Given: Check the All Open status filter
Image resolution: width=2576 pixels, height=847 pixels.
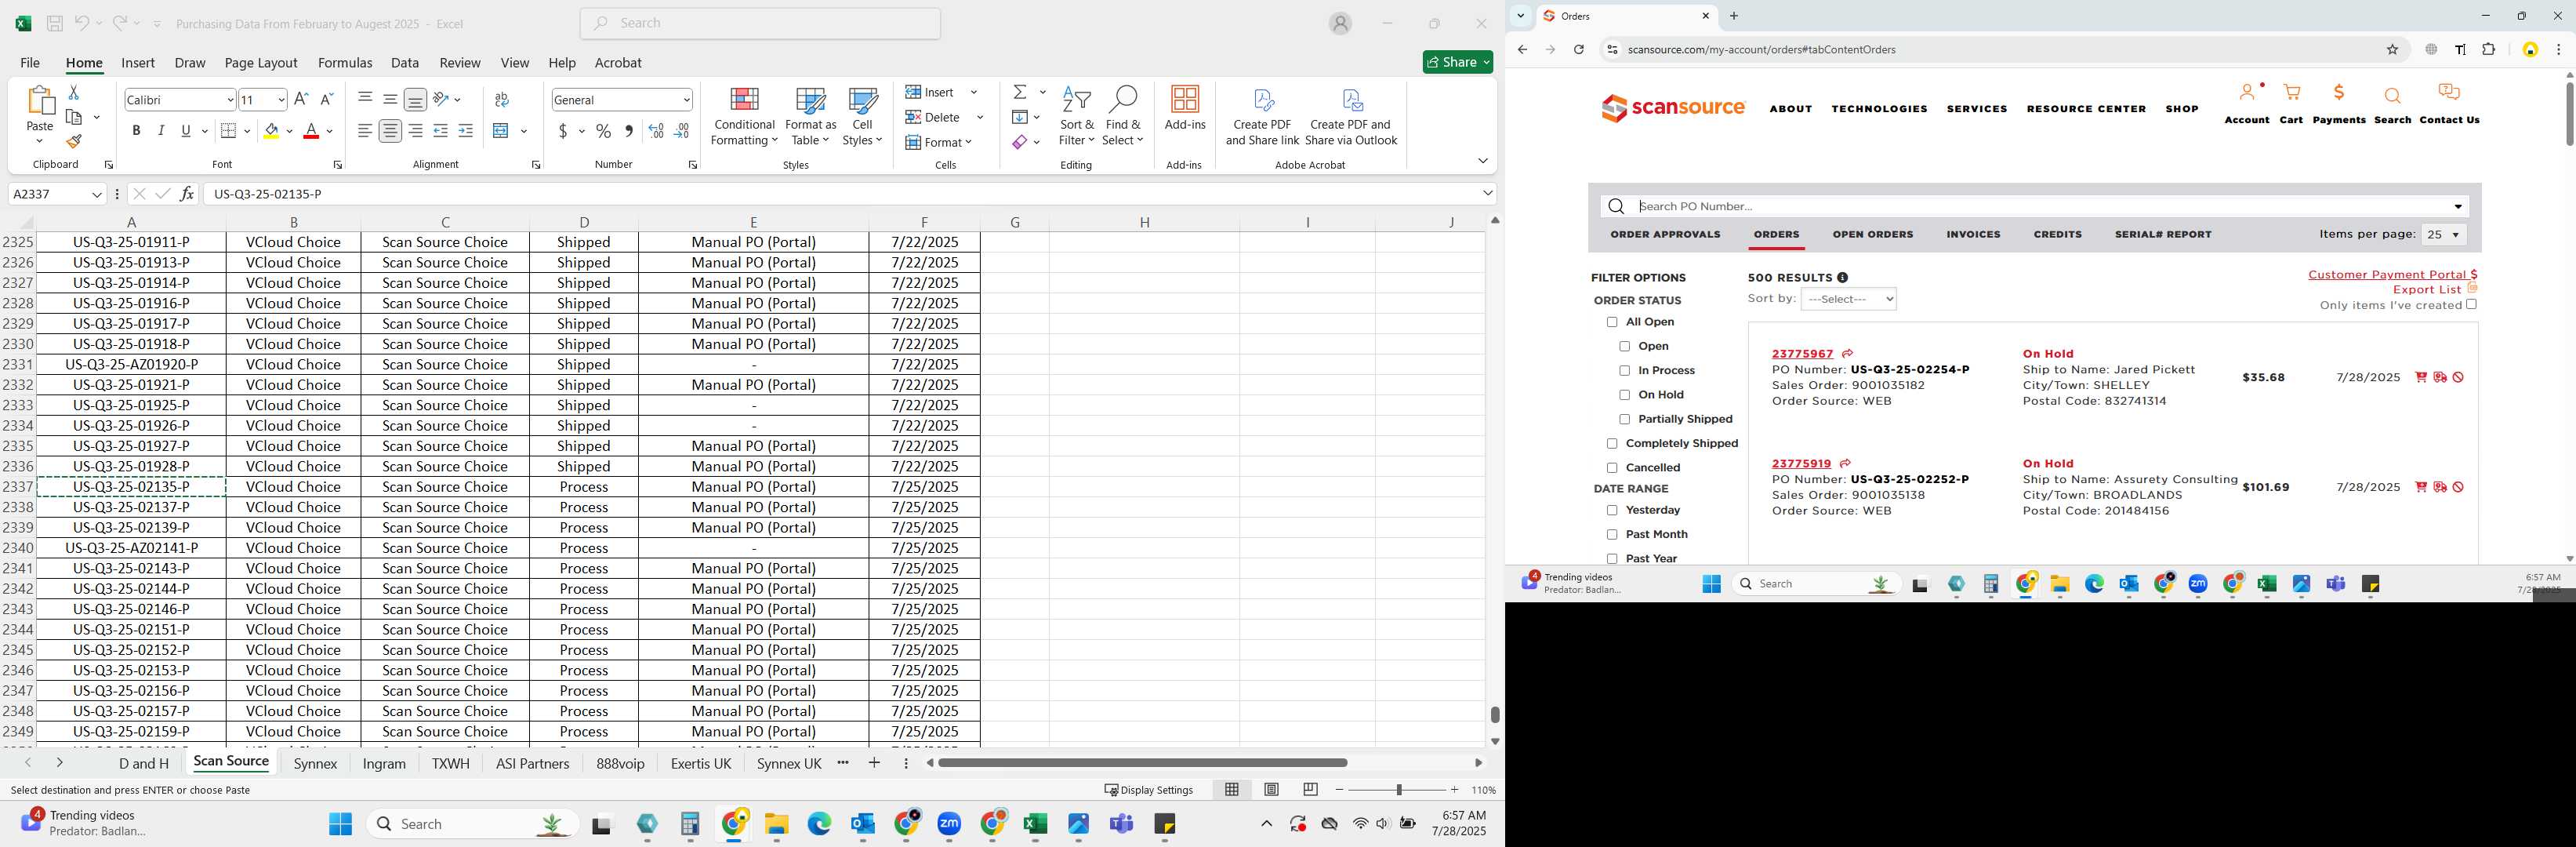Looking at the screenshot, I should coord(1611,322).
